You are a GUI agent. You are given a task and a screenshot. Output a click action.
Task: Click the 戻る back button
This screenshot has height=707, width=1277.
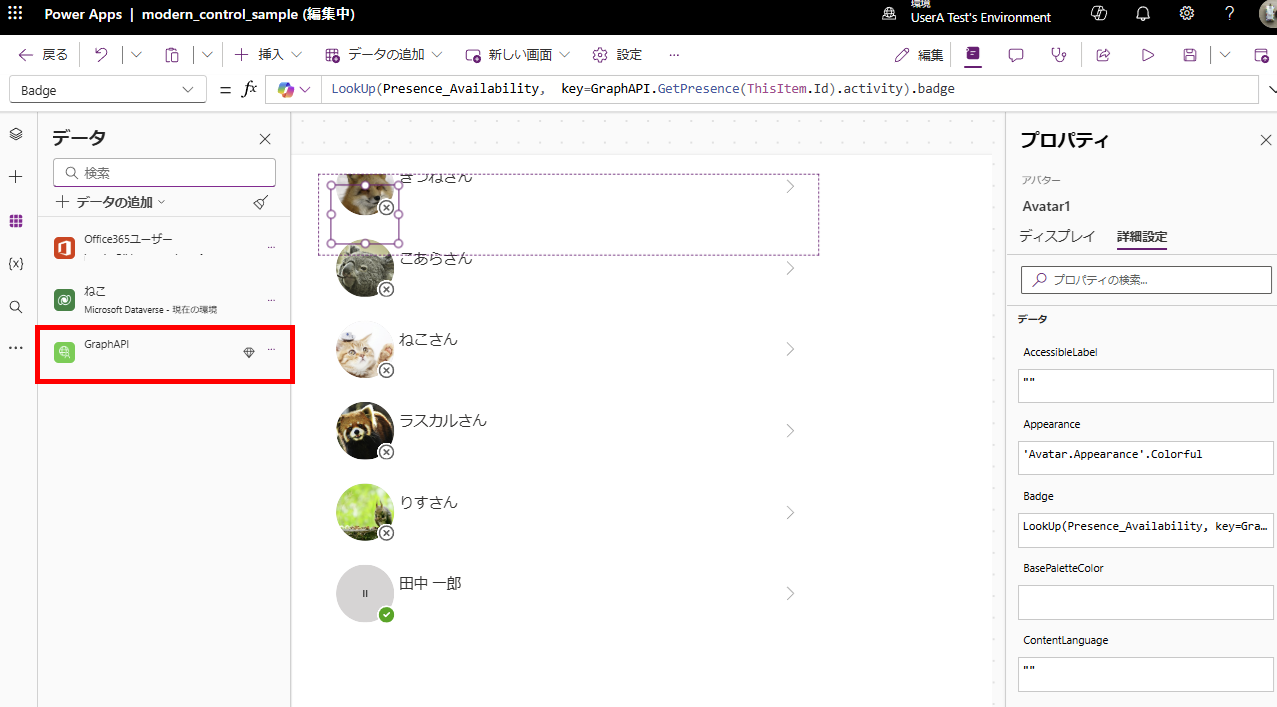pos(41,54)
